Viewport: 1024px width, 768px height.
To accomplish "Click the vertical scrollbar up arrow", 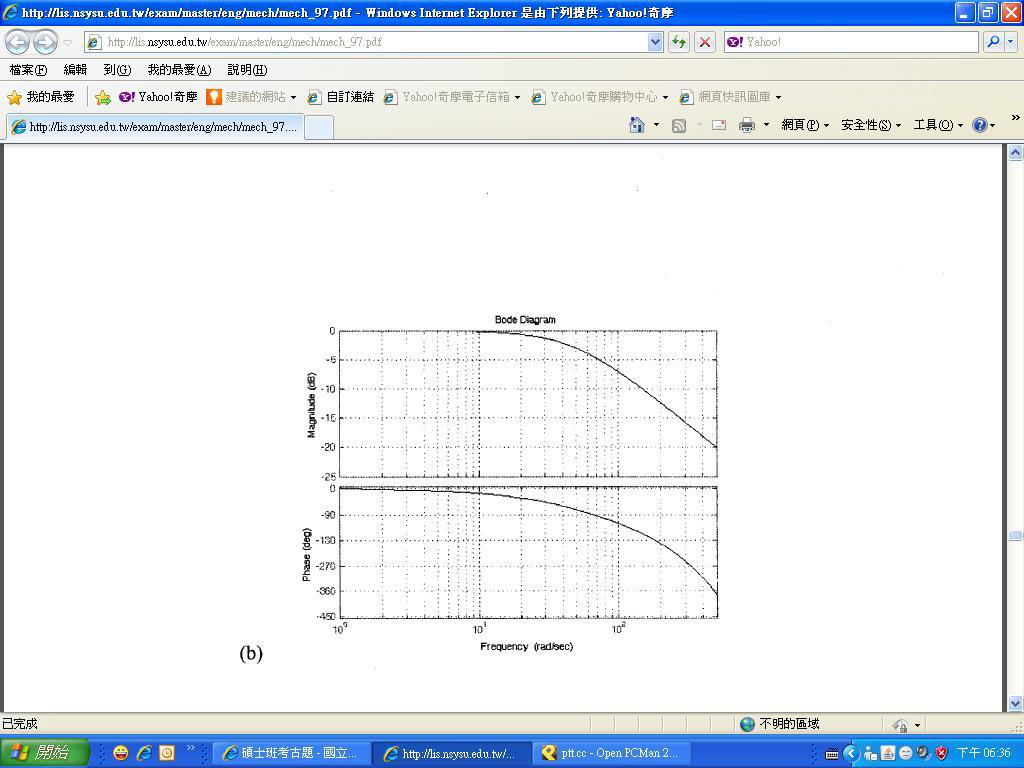I will coord(1015,153).
